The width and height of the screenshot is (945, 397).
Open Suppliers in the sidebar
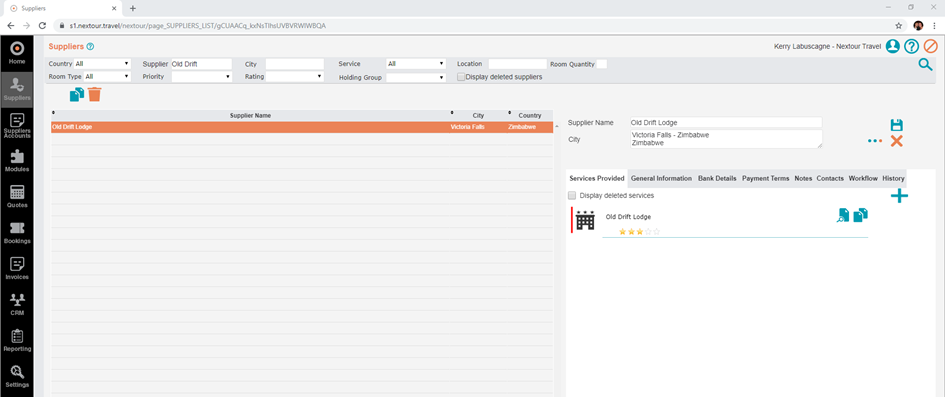tap(17, 89)
